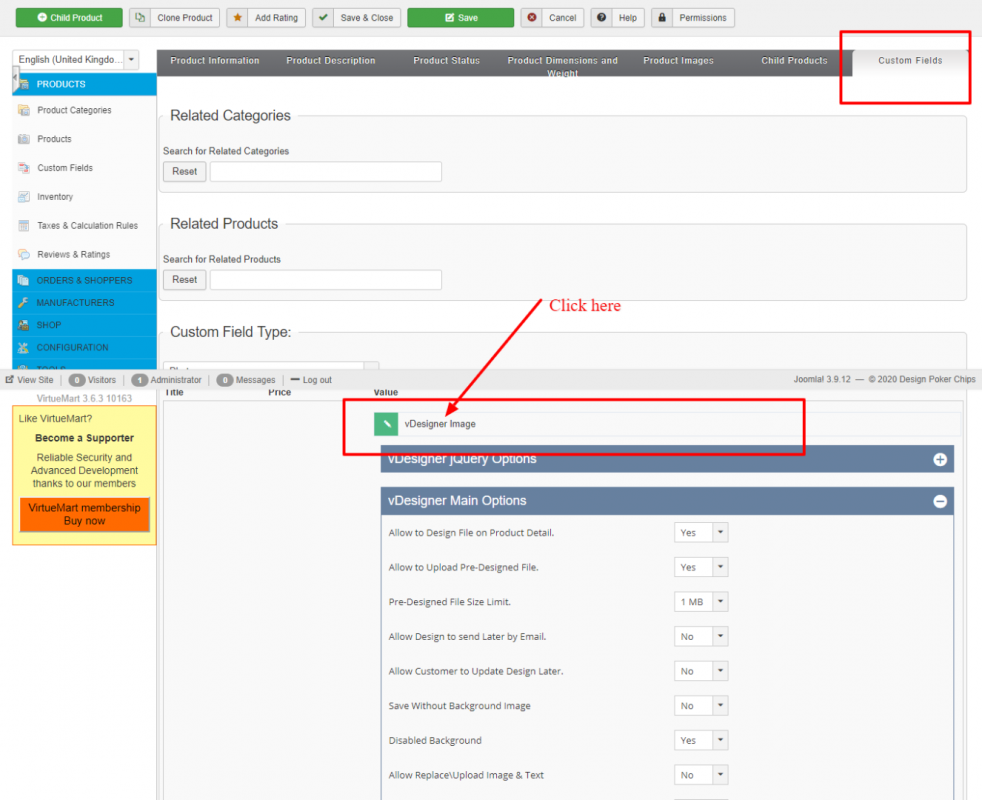Select the Custom Fields tab
The image size is (982, 800).
(x=910, y=61)
